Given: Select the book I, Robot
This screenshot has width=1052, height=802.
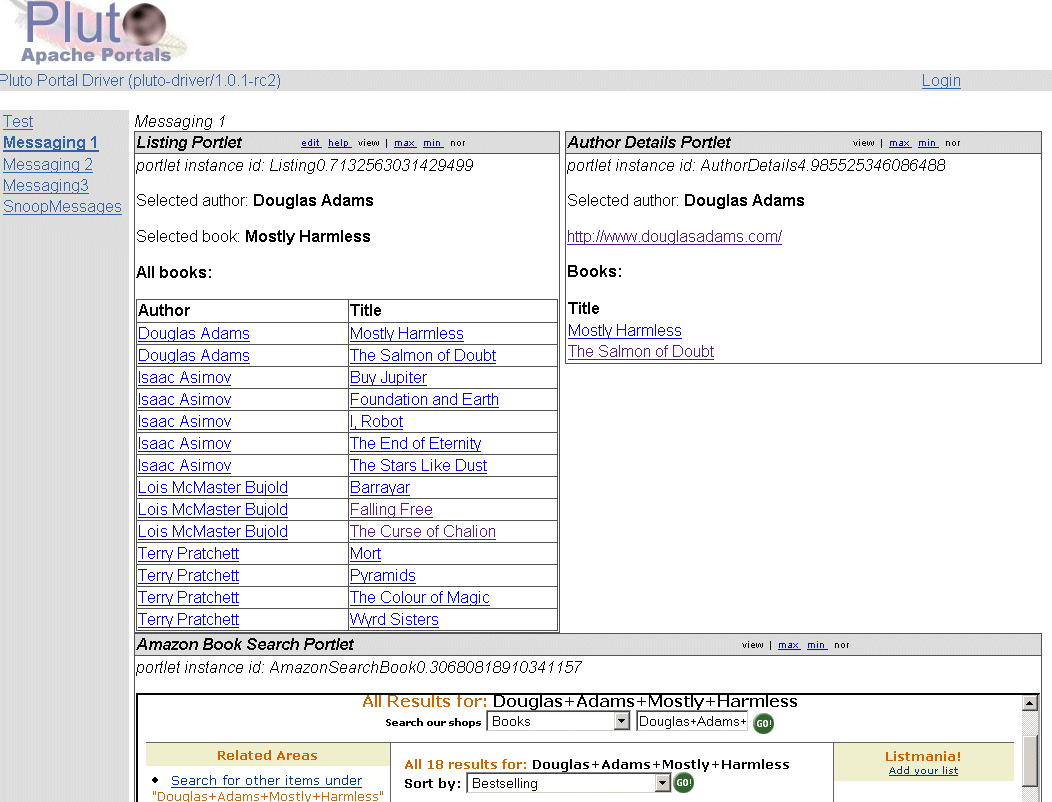Looking at the screenshot, I should (376, 421).
